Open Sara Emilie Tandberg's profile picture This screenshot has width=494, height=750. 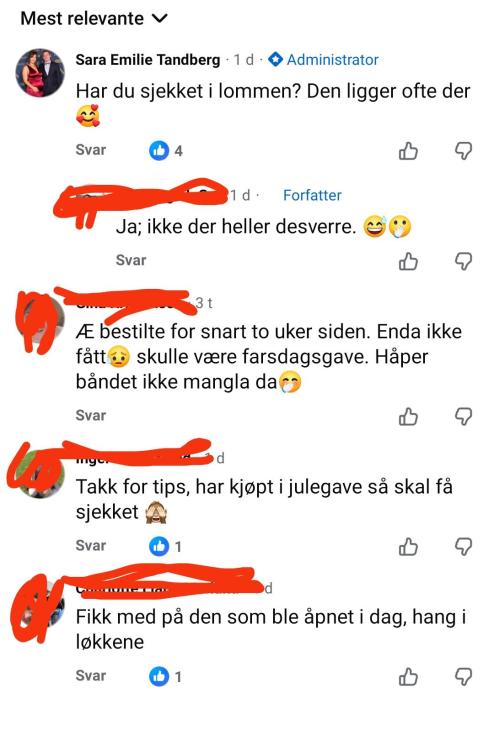[40, 73]
